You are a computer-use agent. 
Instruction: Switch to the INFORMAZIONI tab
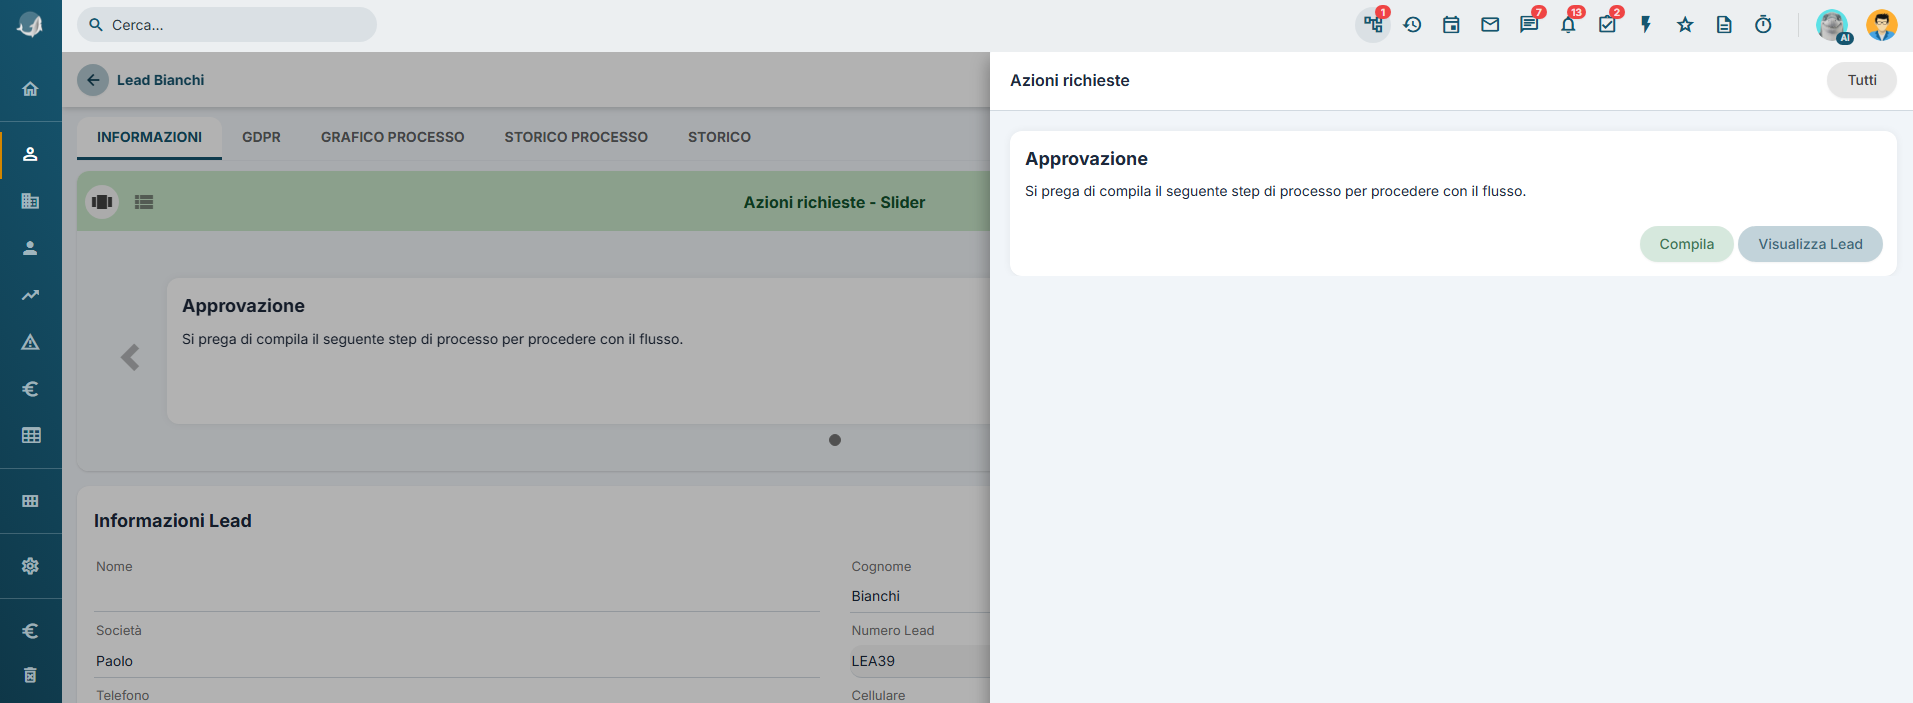(149, 137)
